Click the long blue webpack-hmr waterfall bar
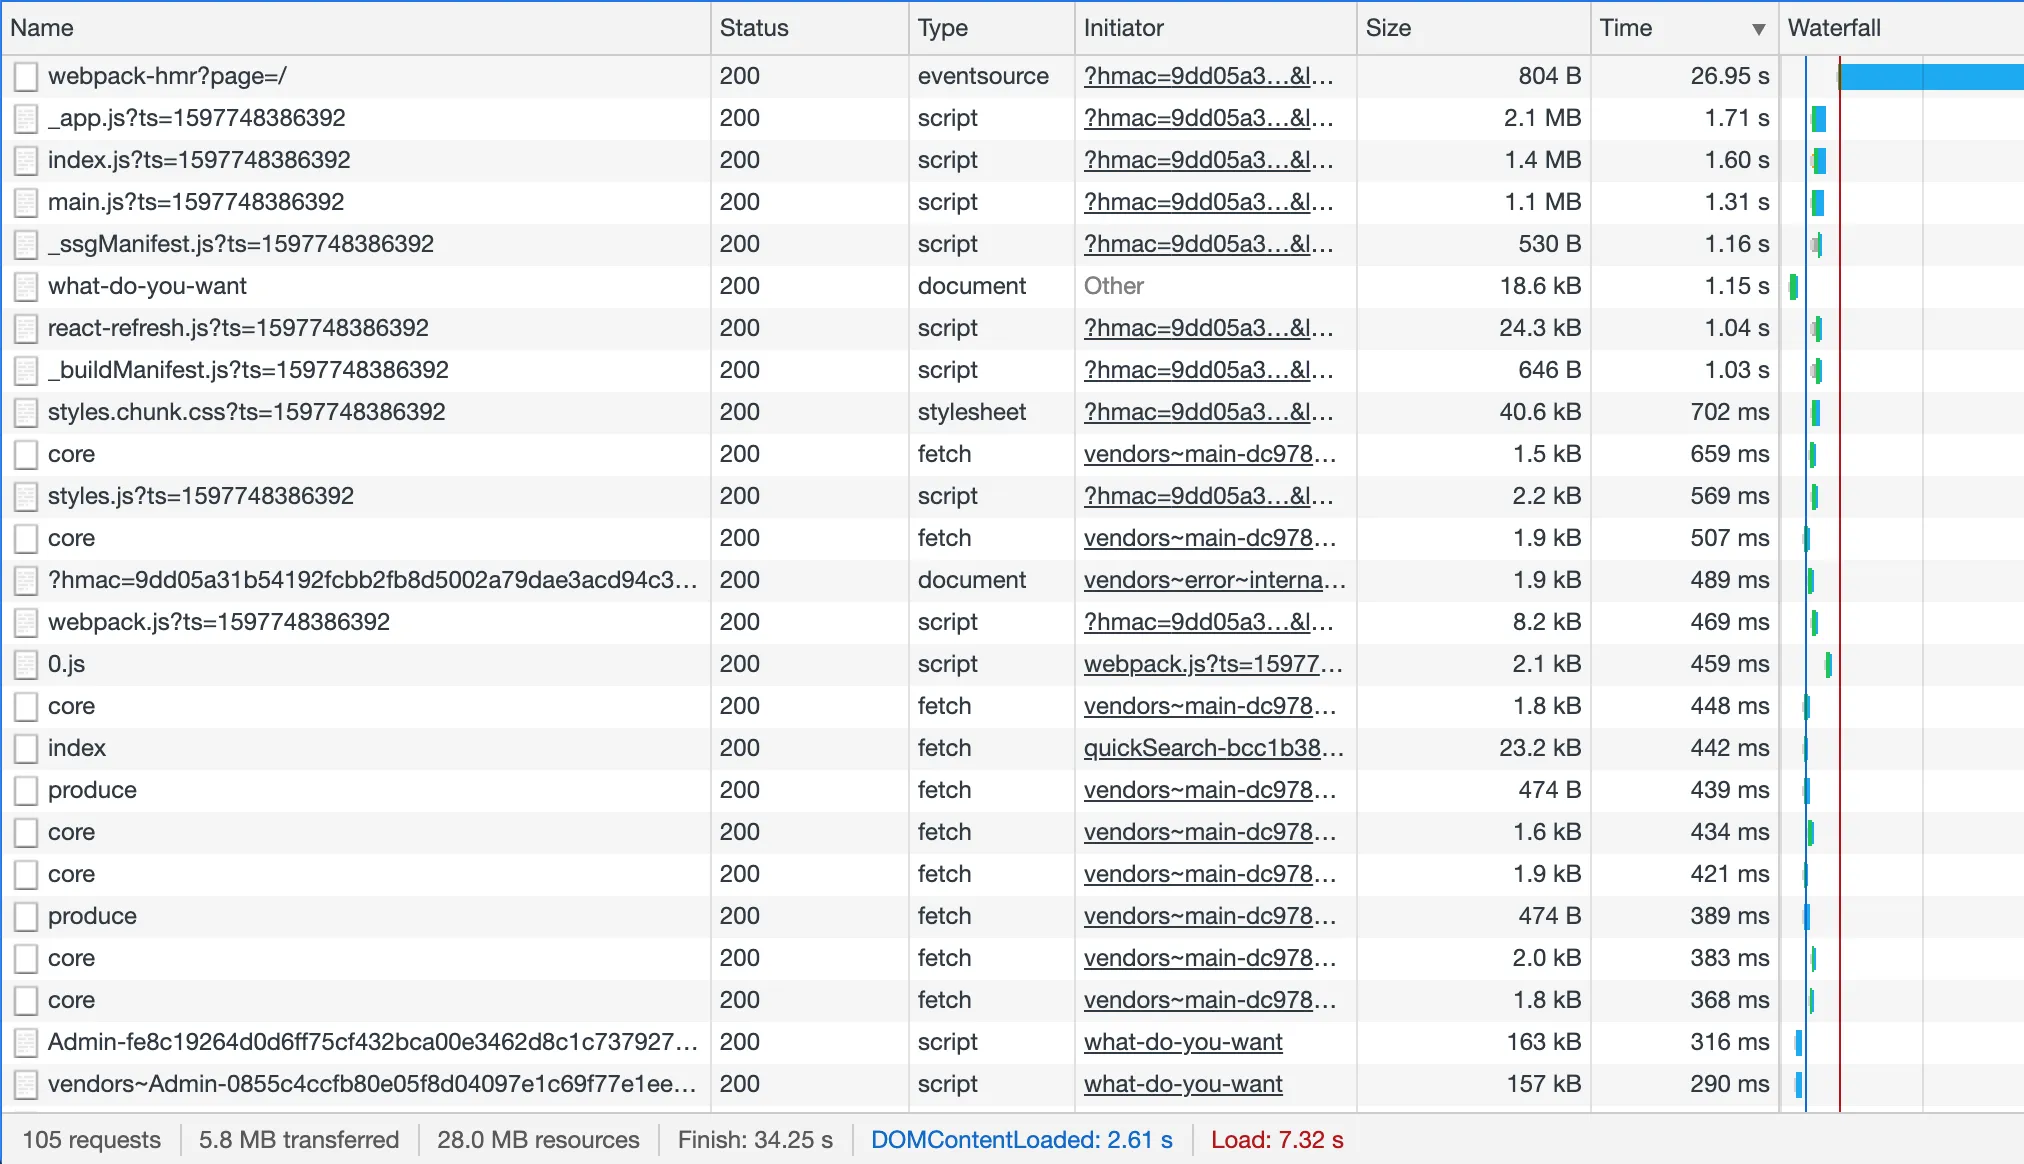The image size is (2024, 1164). [x=1930, y=76]
